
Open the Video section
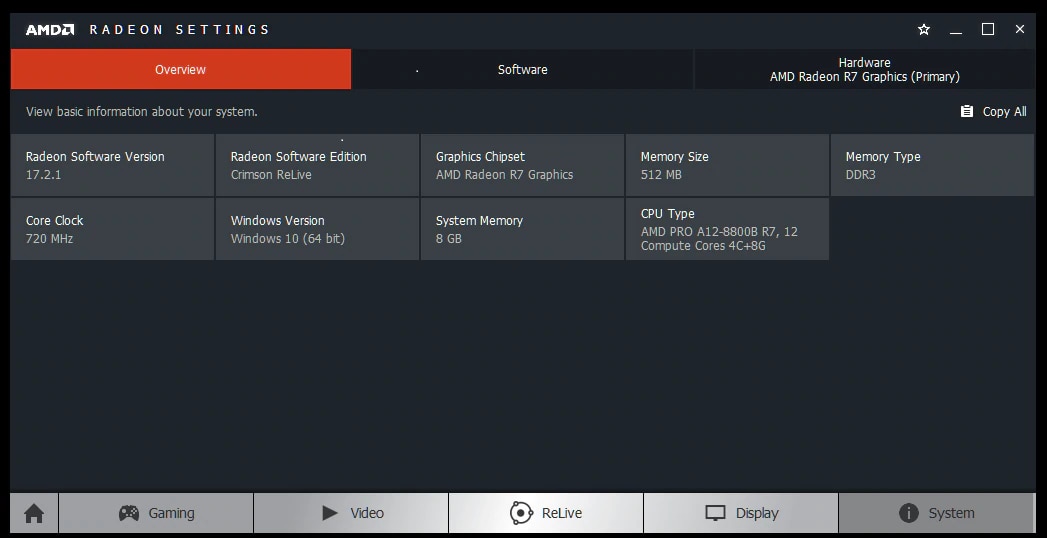coord(351,513)
